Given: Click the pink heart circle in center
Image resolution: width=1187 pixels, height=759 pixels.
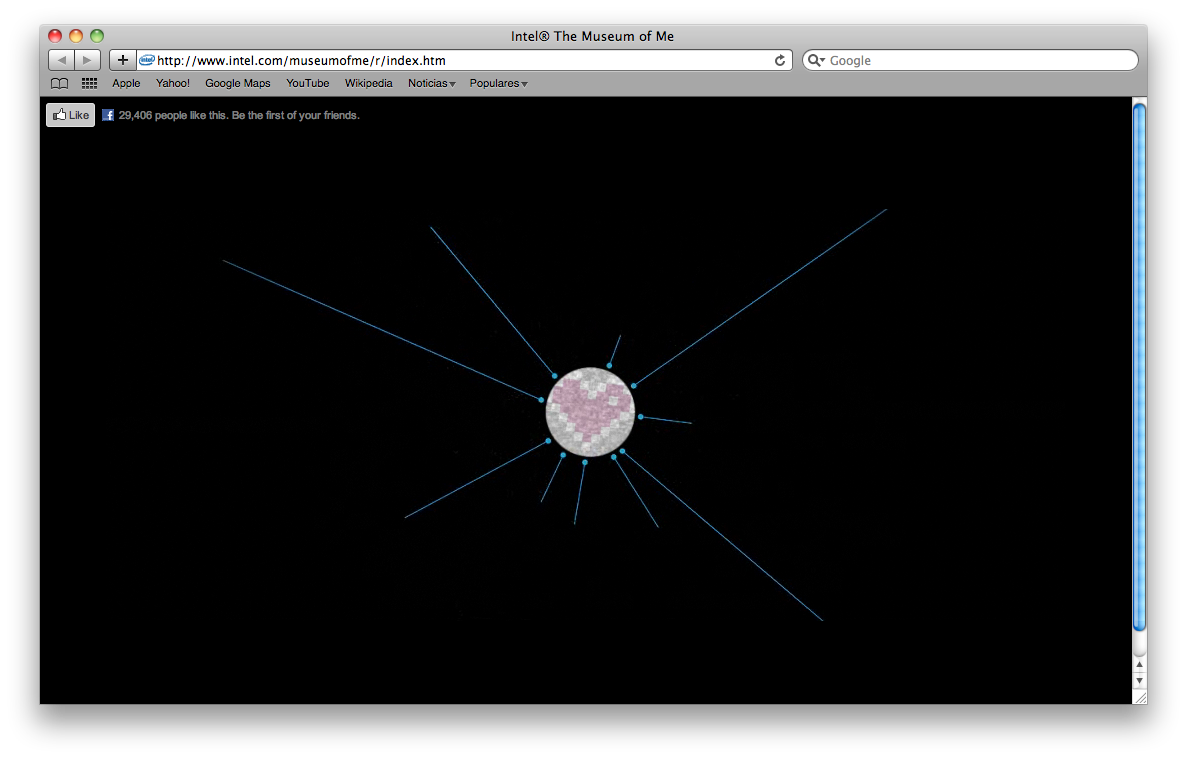Looking at the screenshot, I should click(590, 412).
